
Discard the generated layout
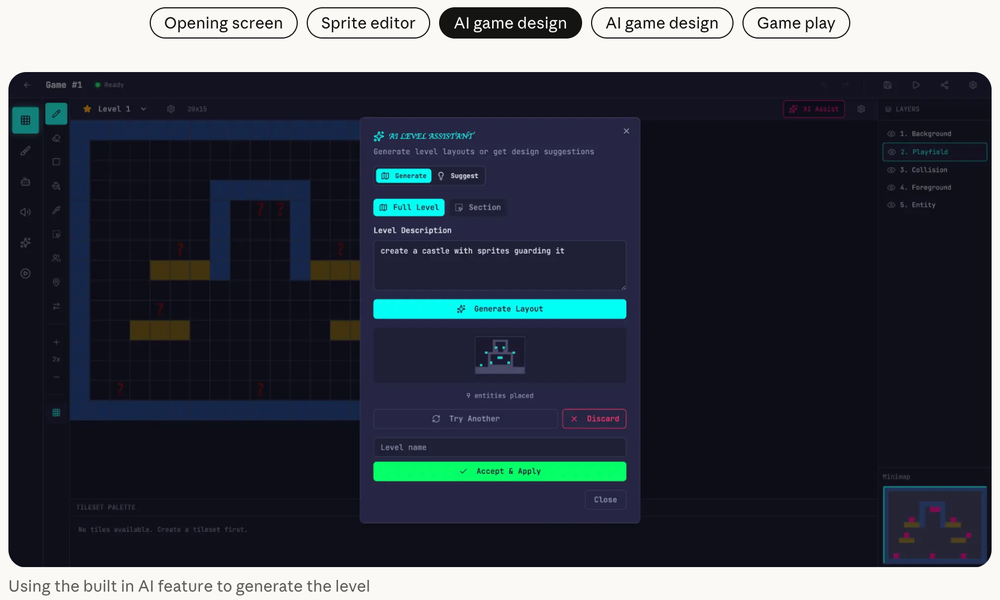(594, 419)
